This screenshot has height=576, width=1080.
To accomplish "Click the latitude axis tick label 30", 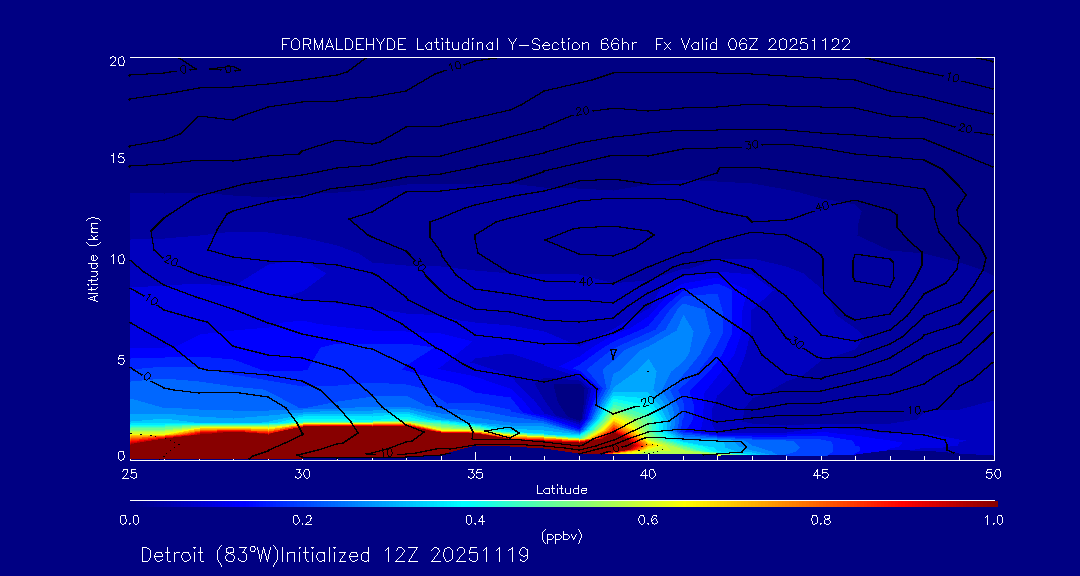I will (302, 473).
